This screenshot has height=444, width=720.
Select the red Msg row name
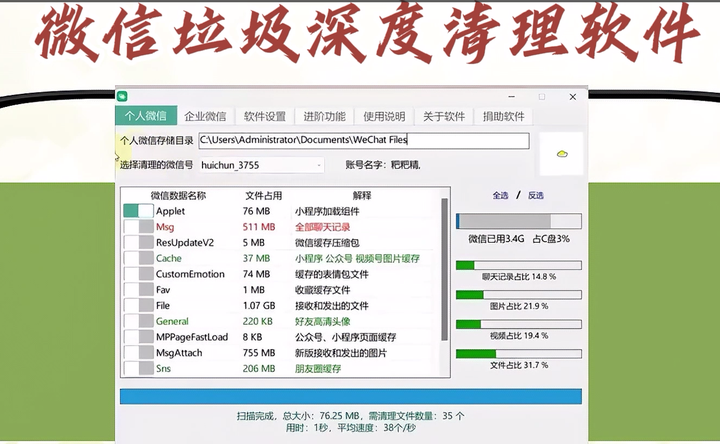[x=165, y=227]
